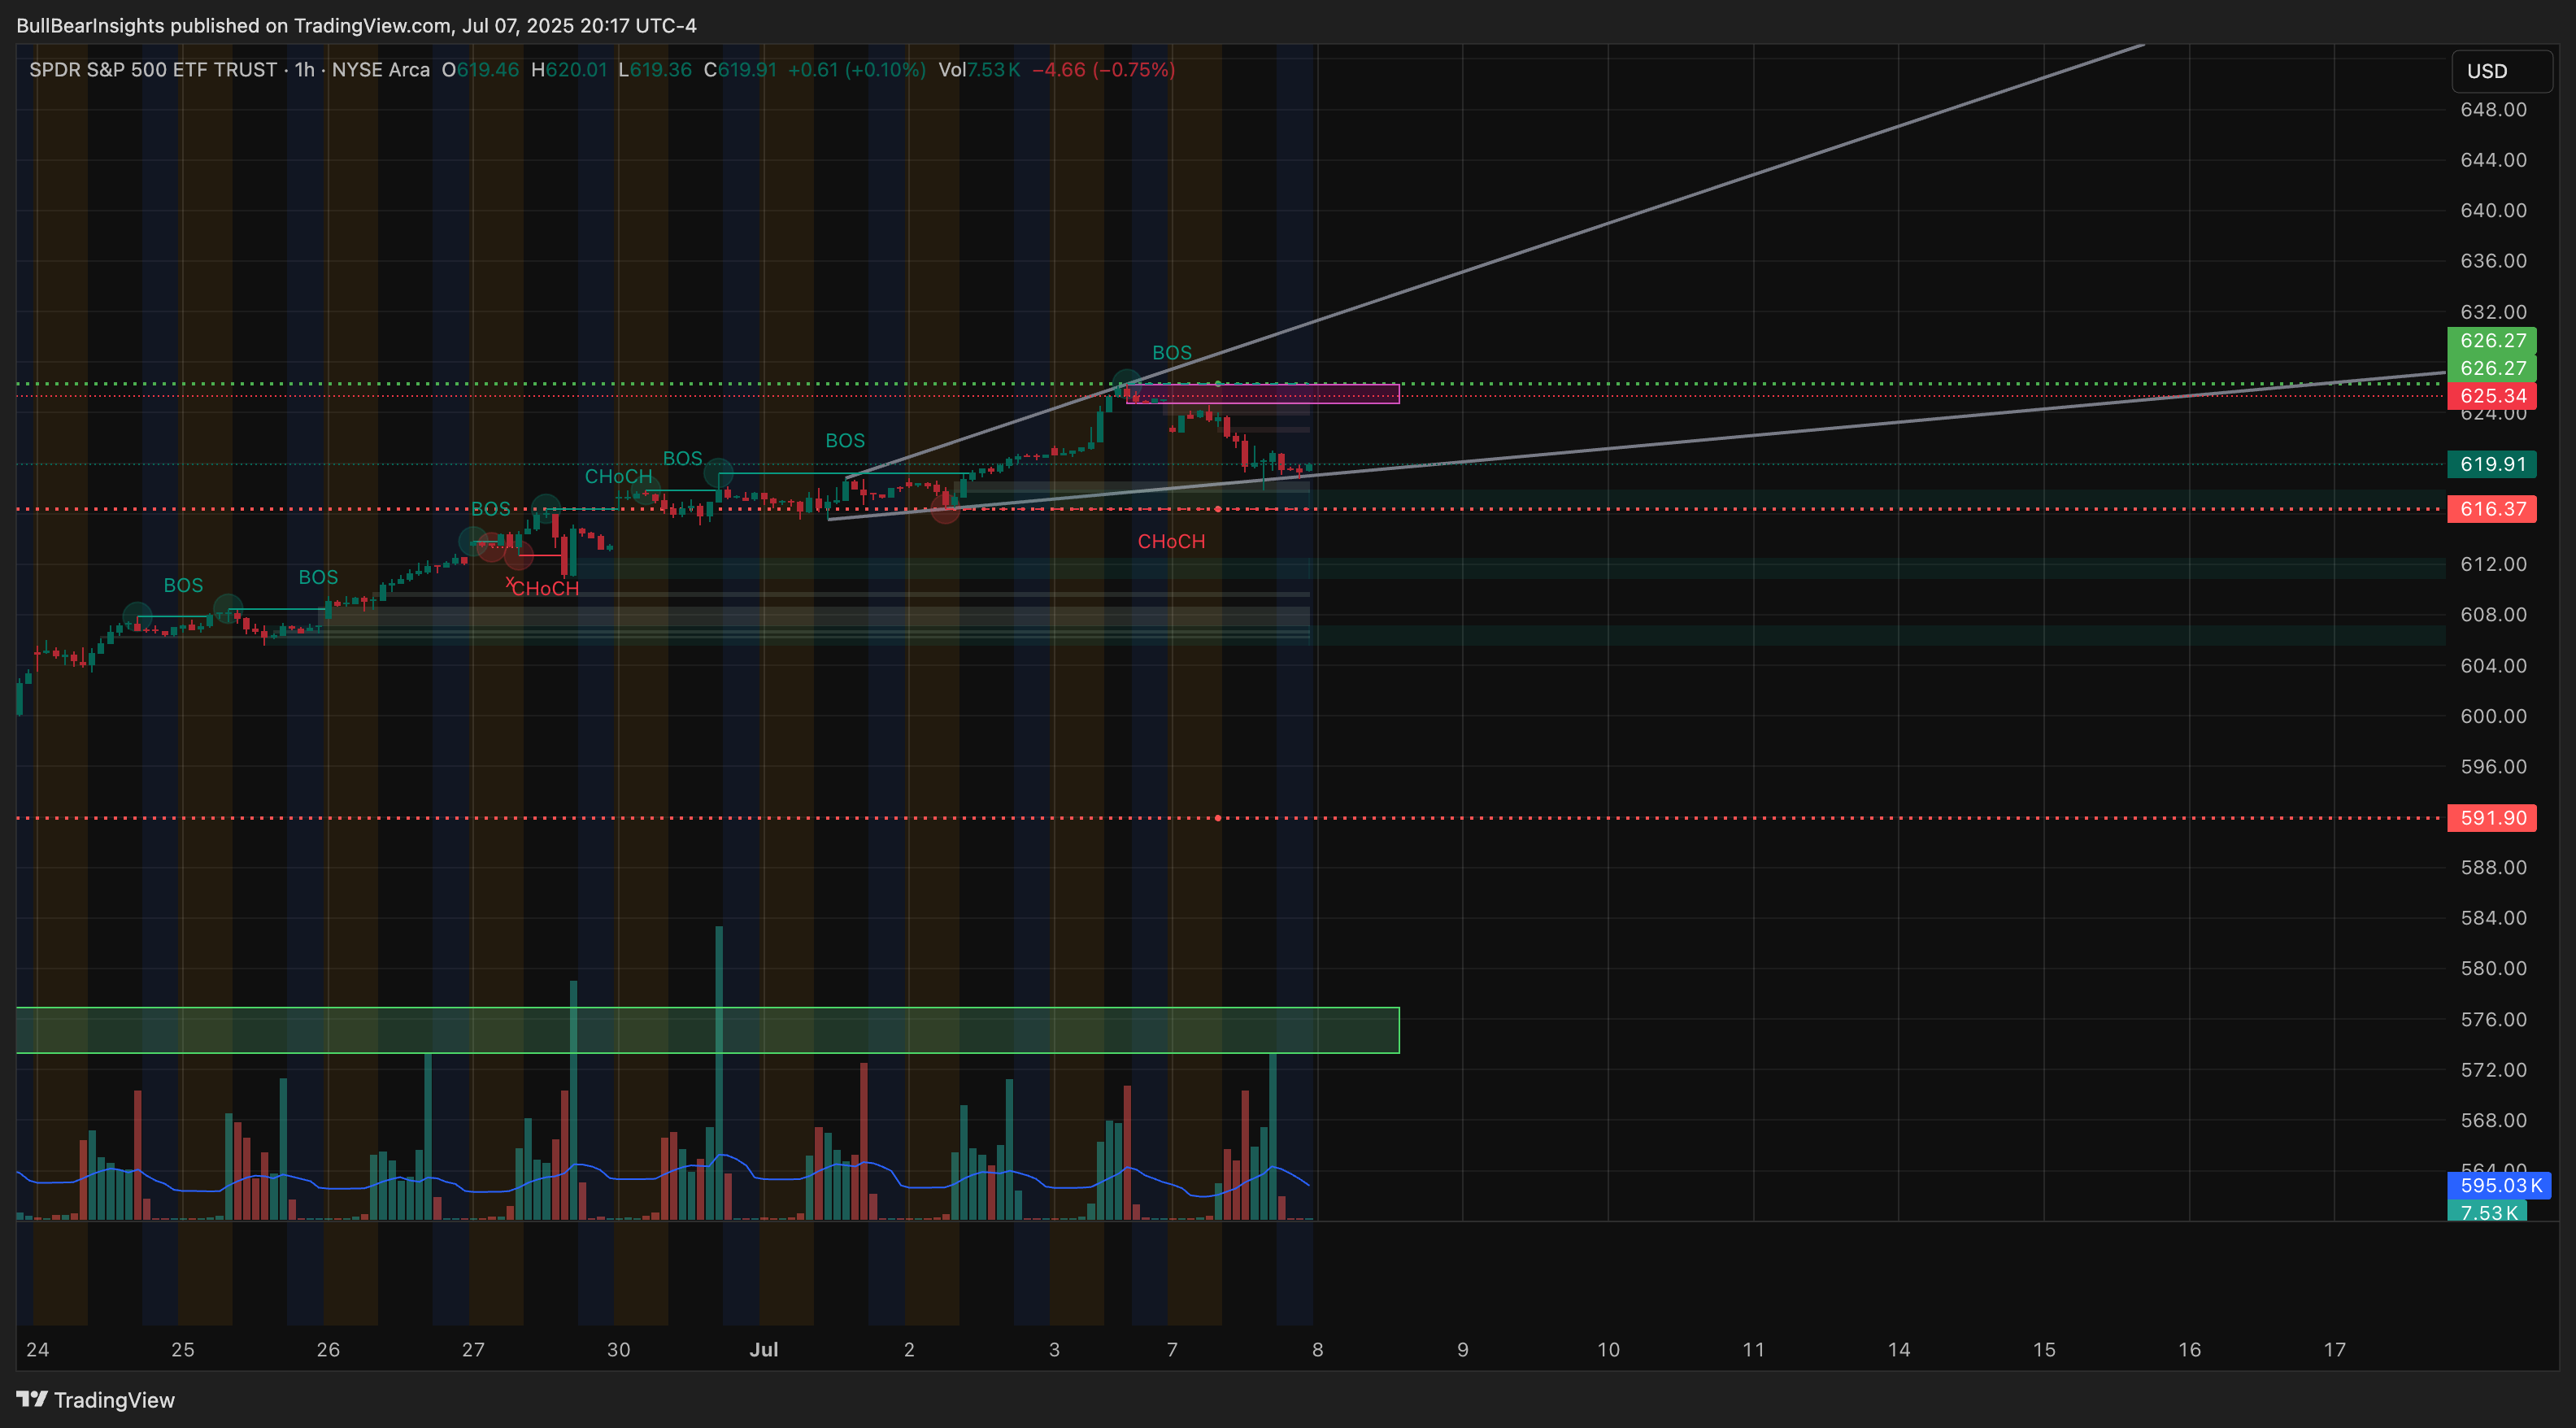Click the NYSE Arca exchange label

pos(380,70)
